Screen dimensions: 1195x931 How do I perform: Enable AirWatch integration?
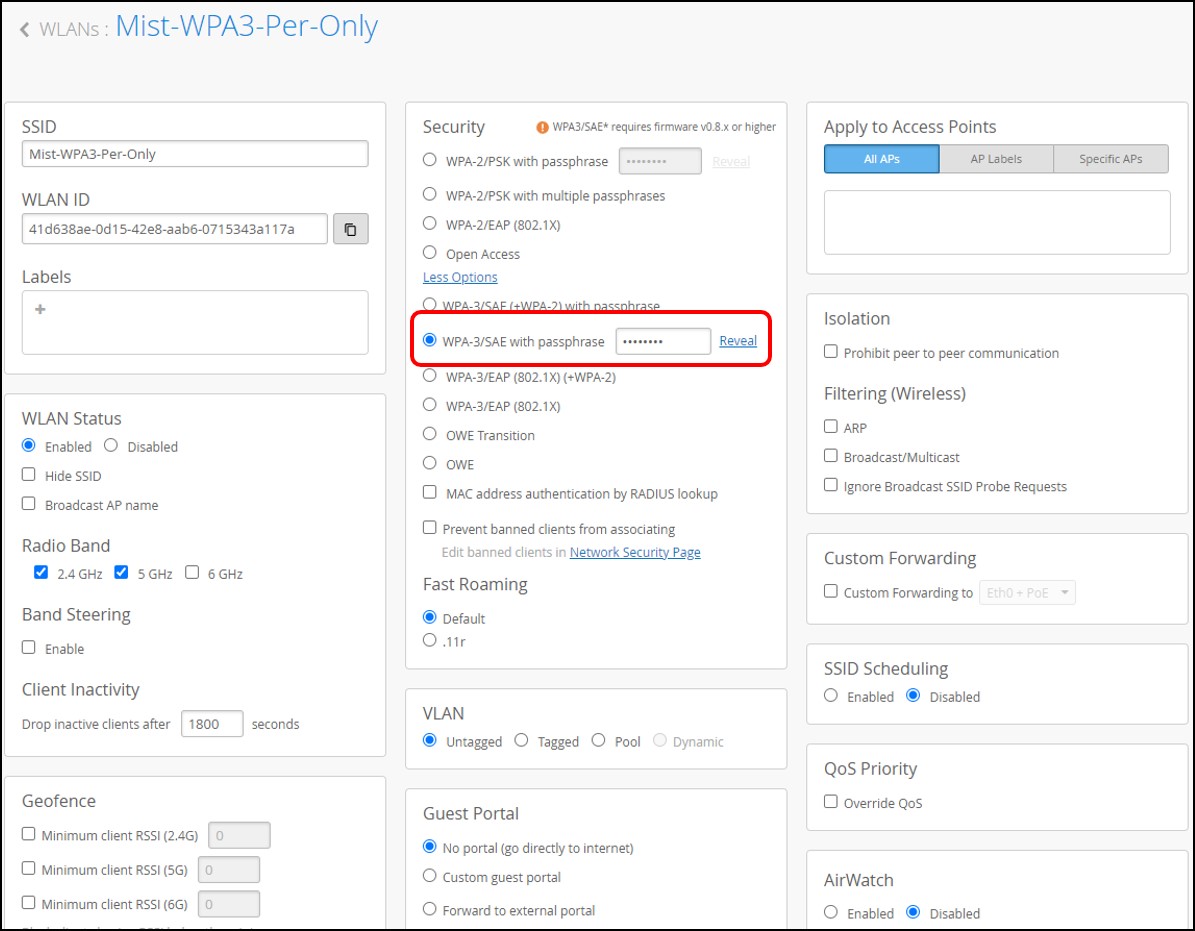click(x=831, y=913)
